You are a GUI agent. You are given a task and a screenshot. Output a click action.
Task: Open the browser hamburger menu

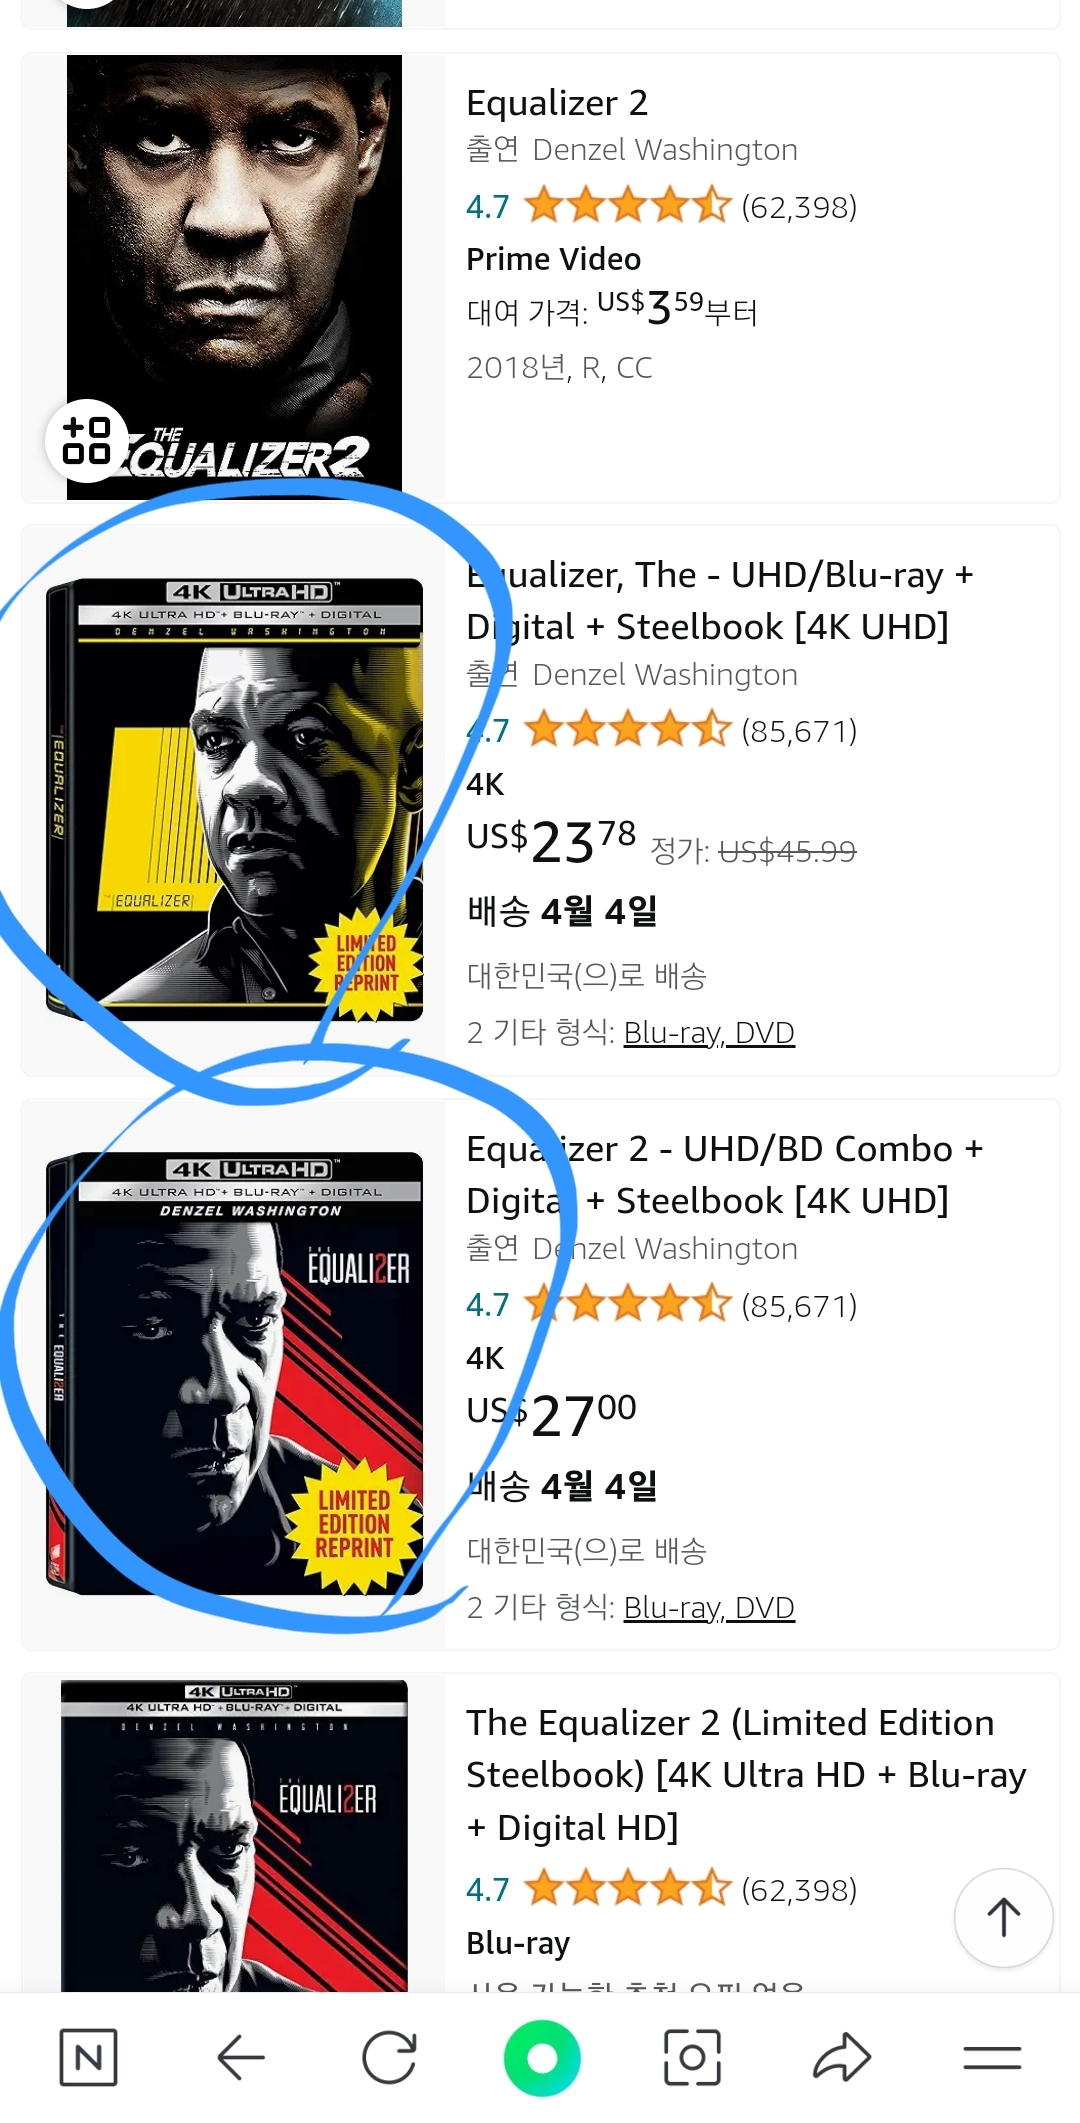click(992, 2057)
